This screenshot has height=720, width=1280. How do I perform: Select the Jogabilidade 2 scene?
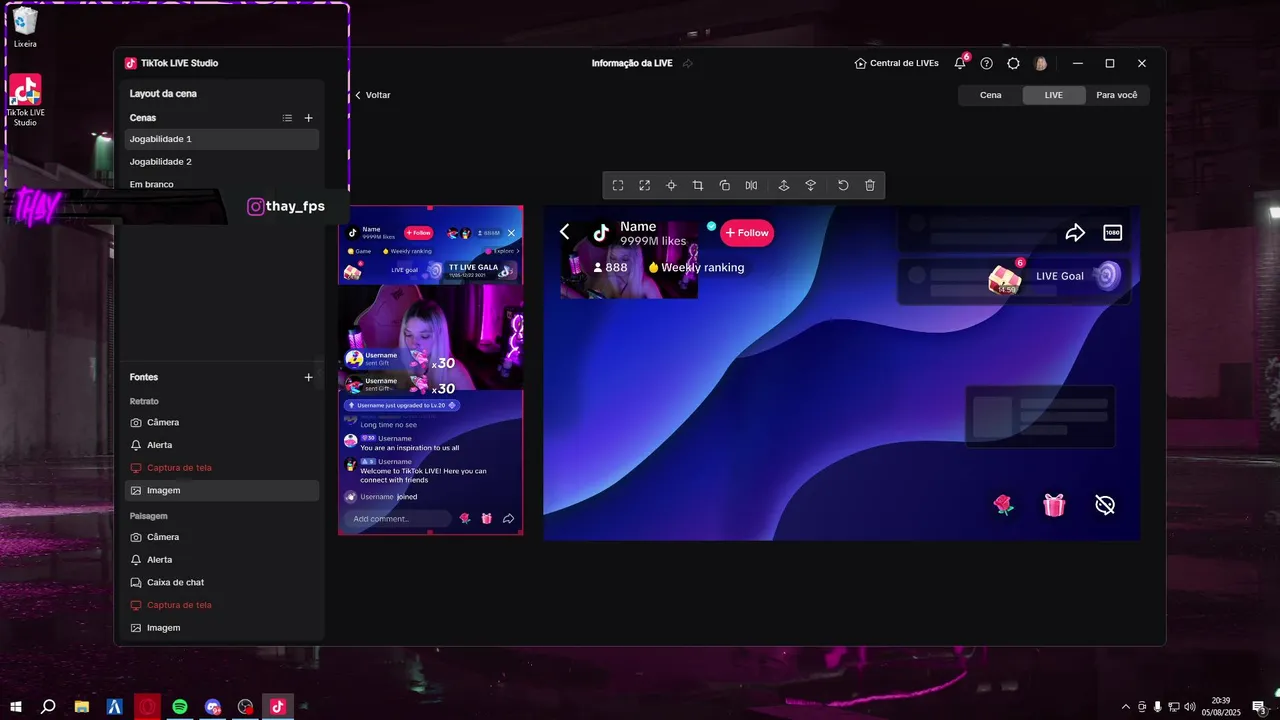coord(222,162)
